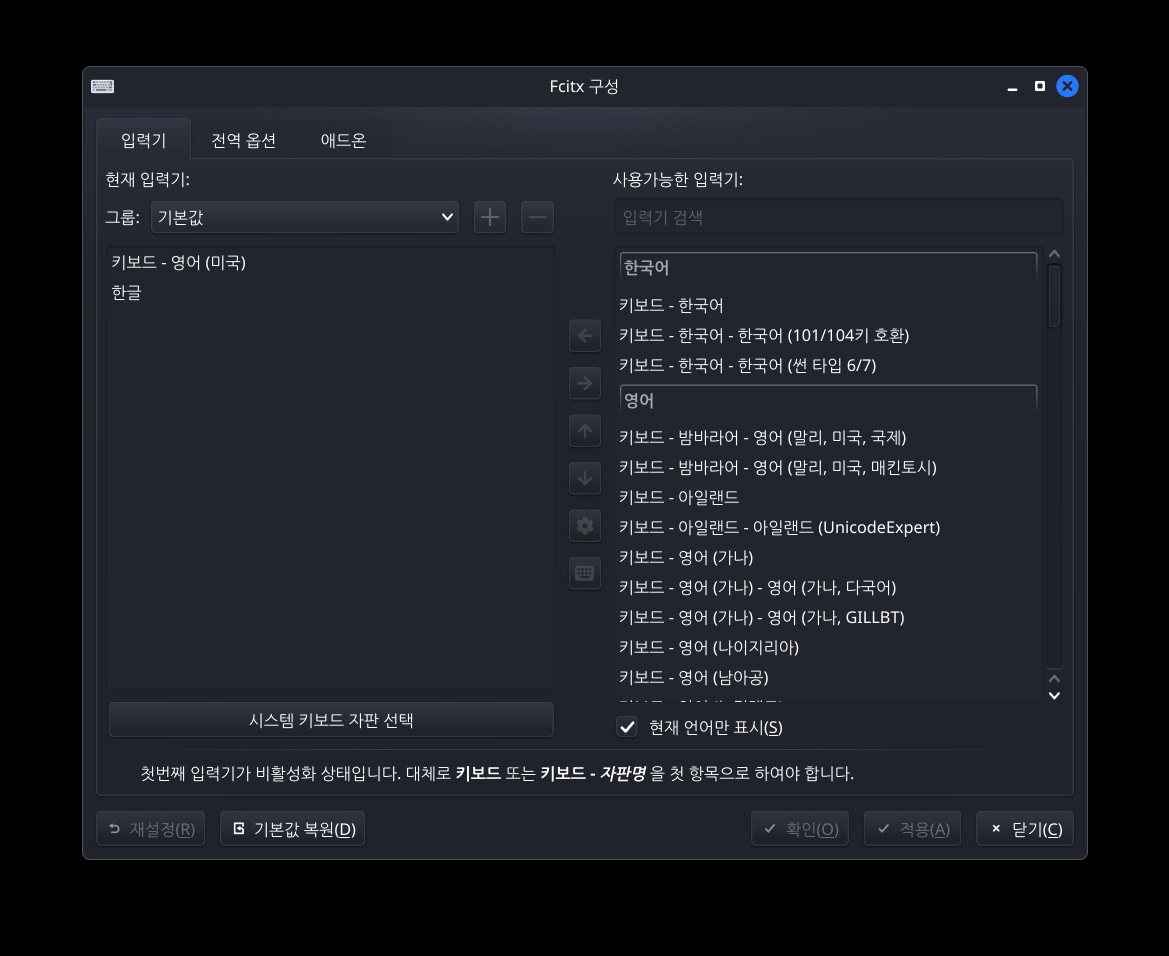Click the move down arrow icon
The width and height of the screenshot is (1169, 956).
[584, 478]
